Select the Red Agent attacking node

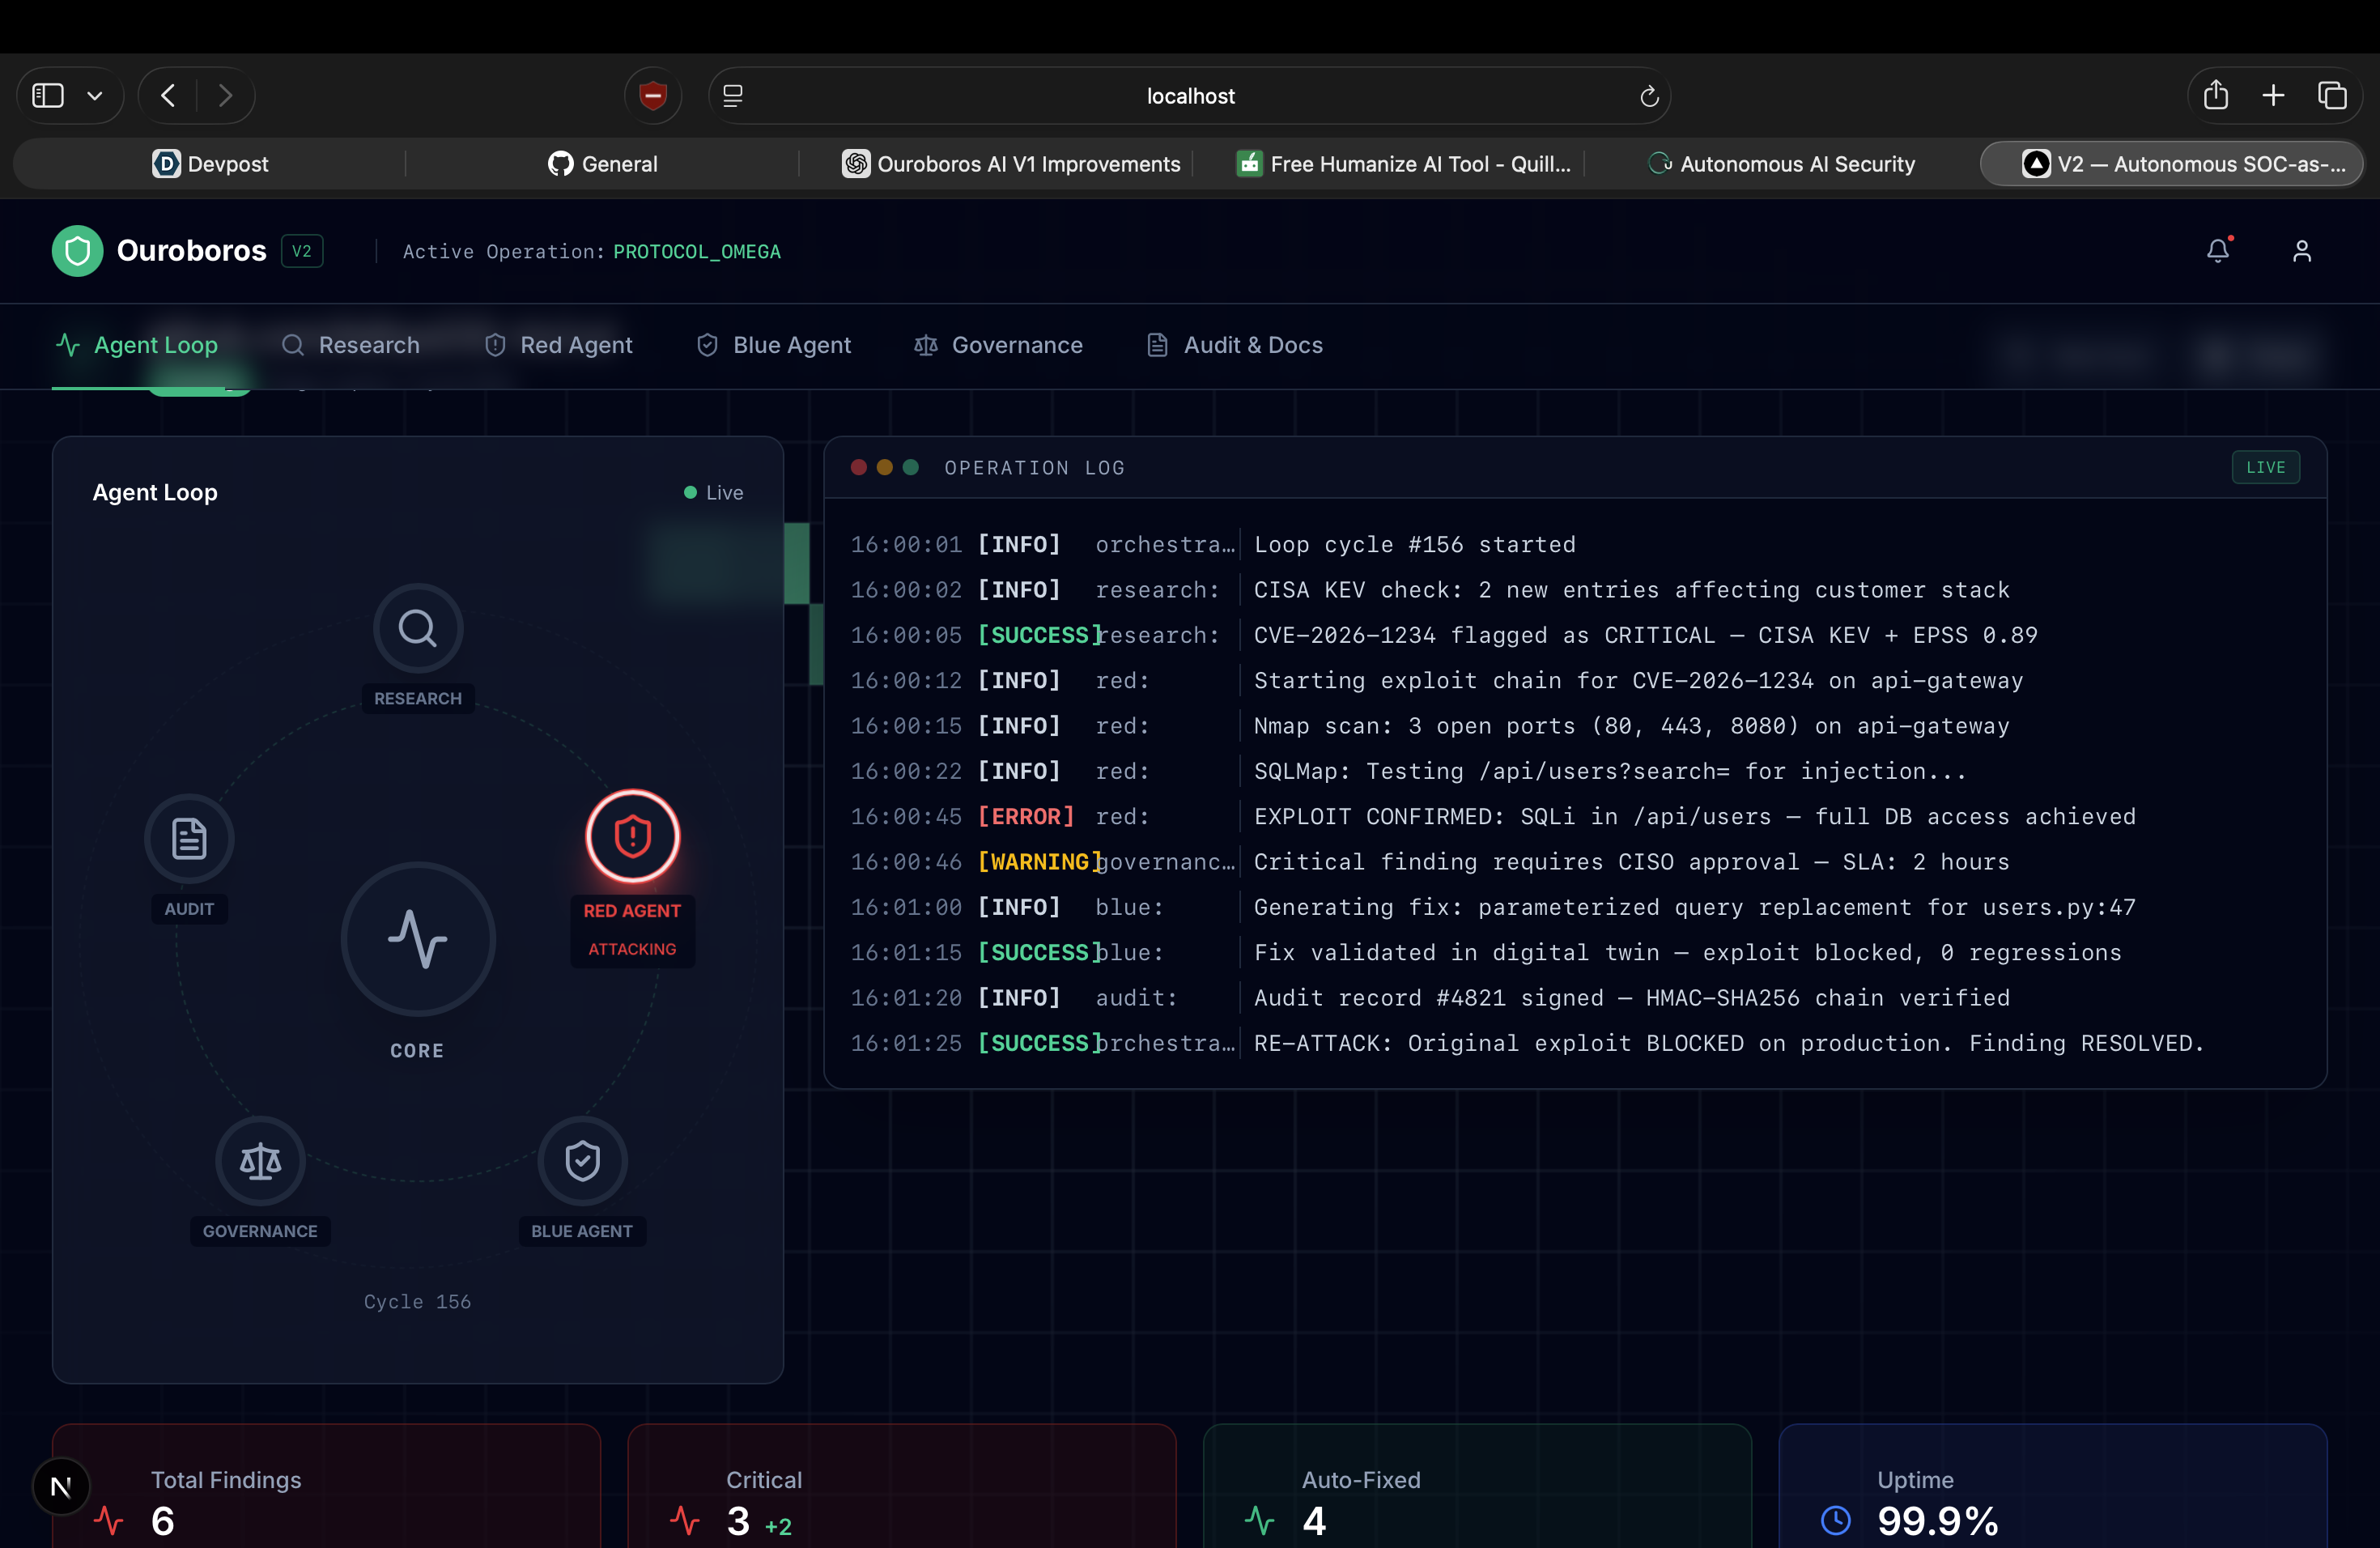(x=632, y=836)
